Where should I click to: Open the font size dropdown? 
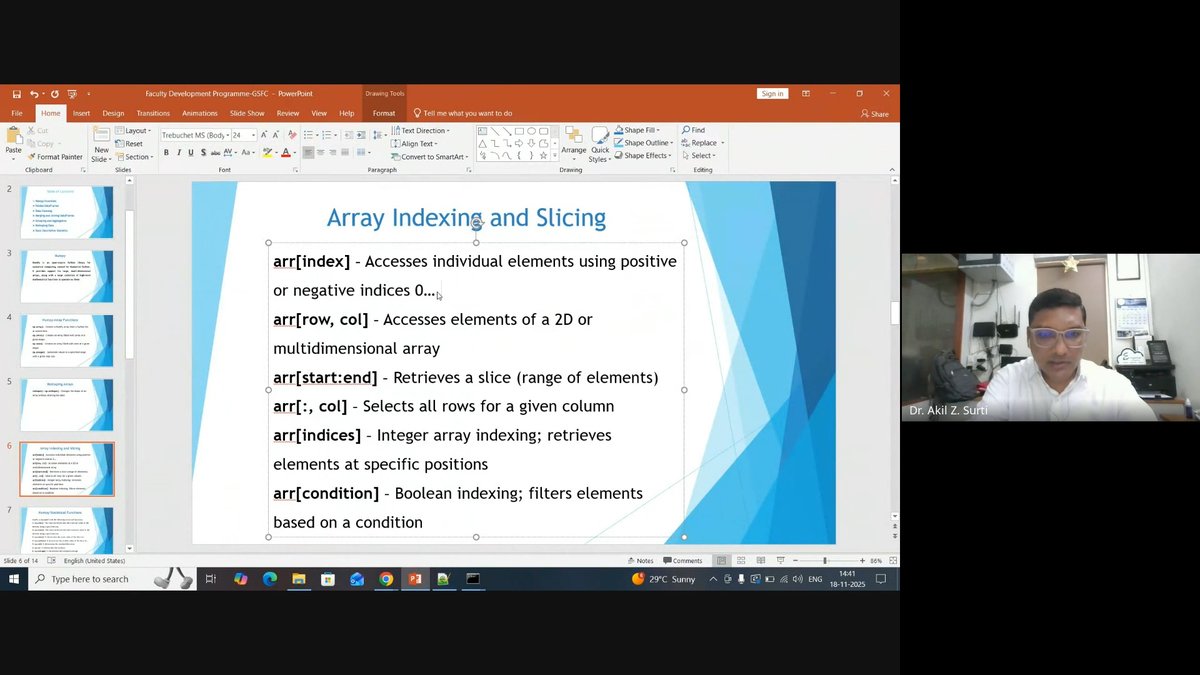pyautogui.click(x=253, y=135)
